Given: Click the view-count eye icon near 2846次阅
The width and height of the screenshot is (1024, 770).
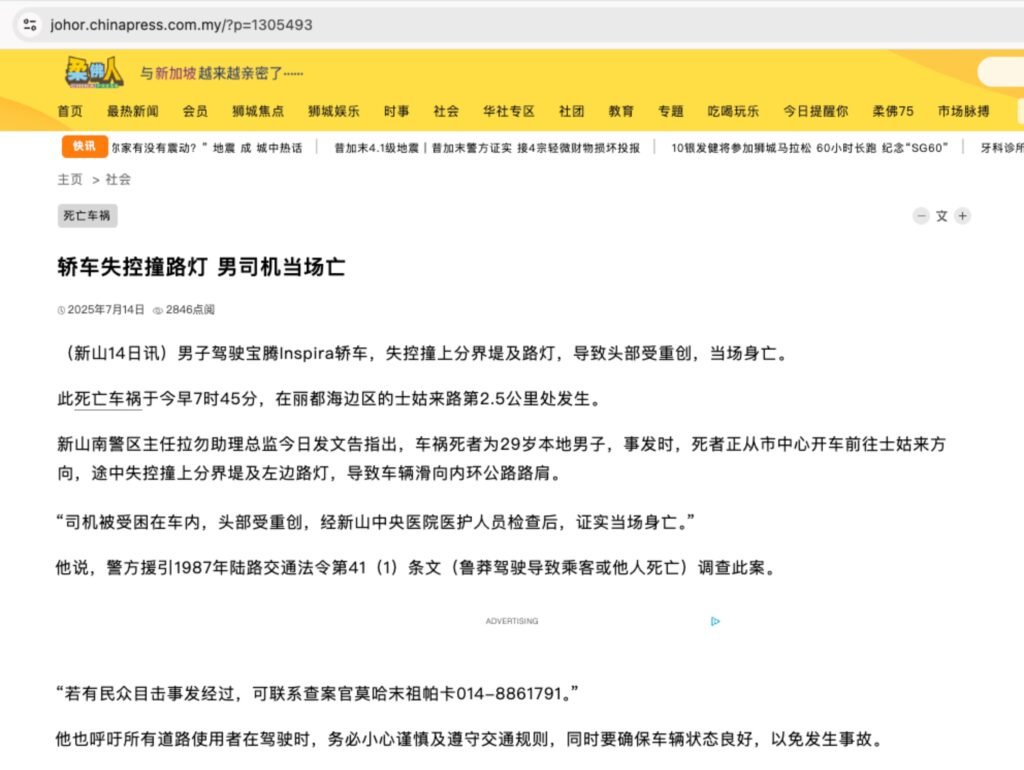Looking at the screenshot, I should coord(160,310).
